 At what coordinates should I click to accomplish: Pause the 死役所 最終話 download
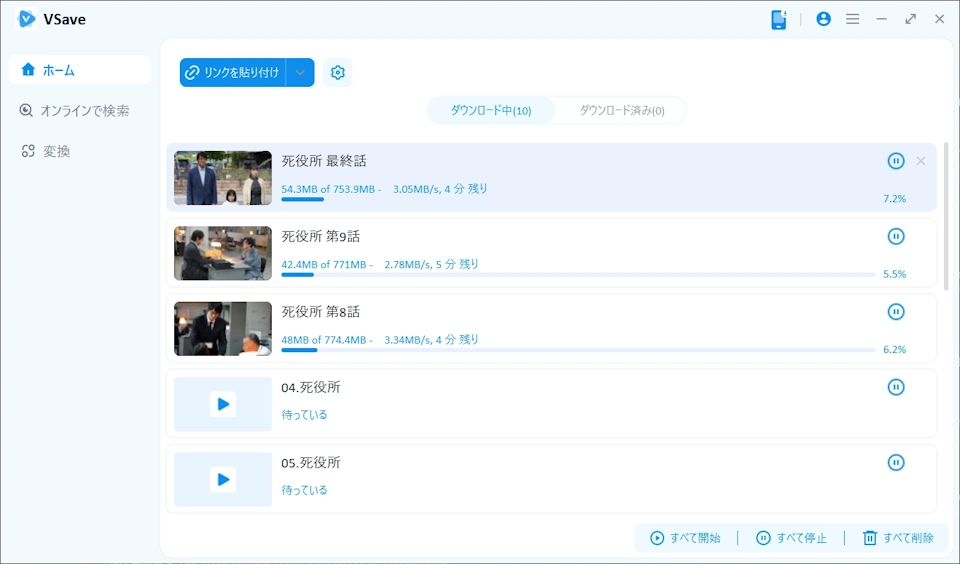tap(896, 161)
